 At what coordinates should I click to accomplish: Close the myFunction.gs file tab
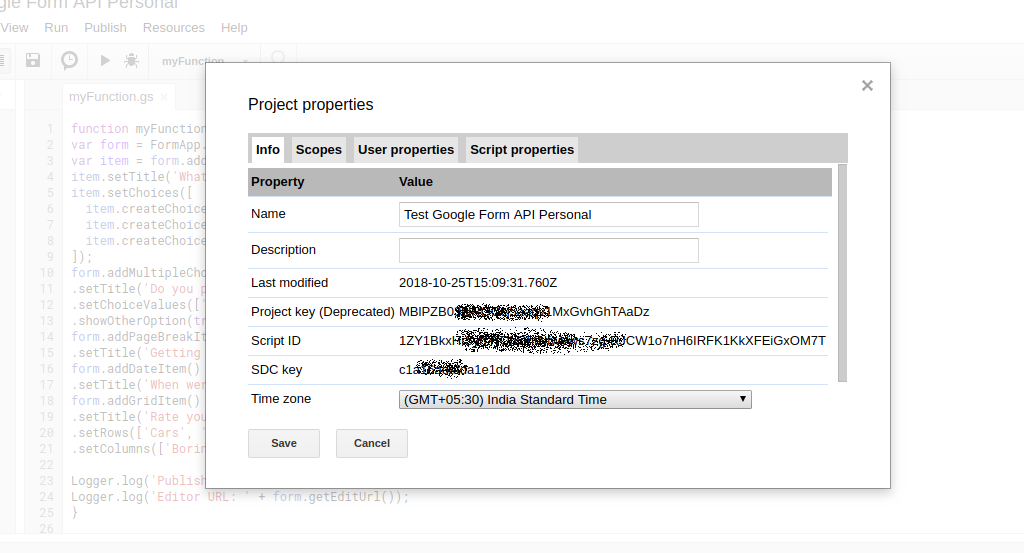(x=164, y=97)
